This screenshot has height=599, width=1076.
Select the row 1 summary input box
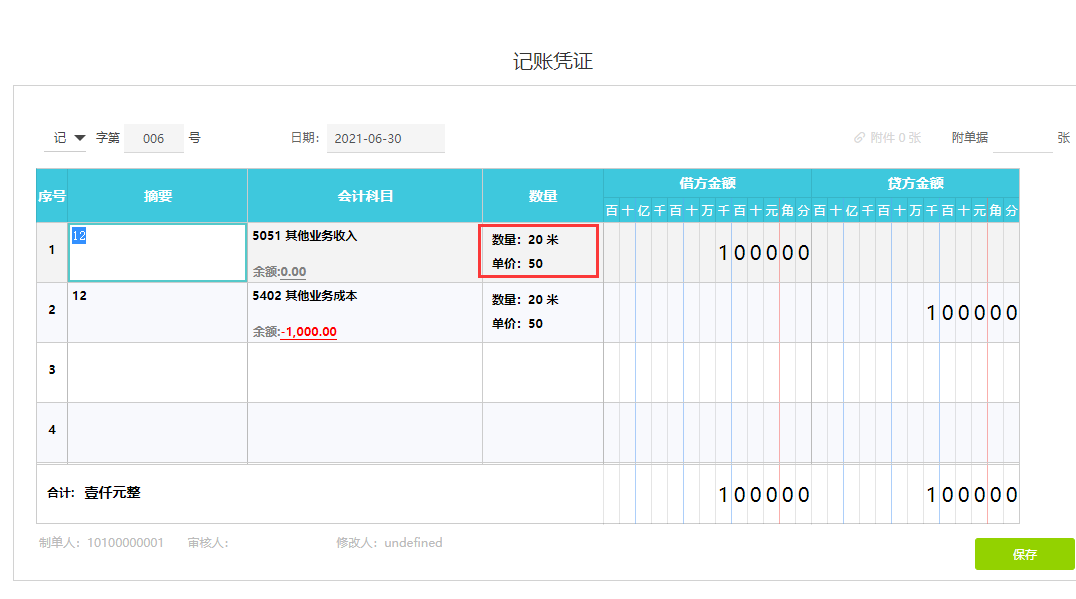coord(157,252)
